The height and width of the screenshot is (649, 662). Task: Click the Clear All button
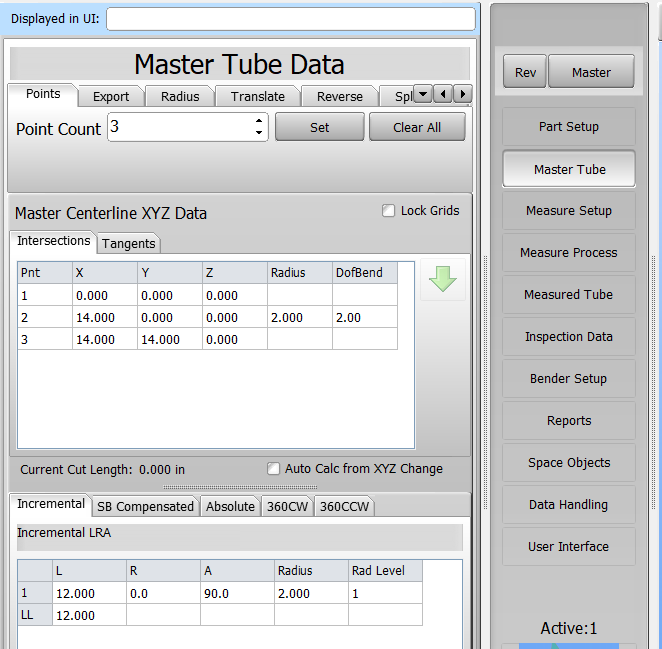tap(417, 127)
